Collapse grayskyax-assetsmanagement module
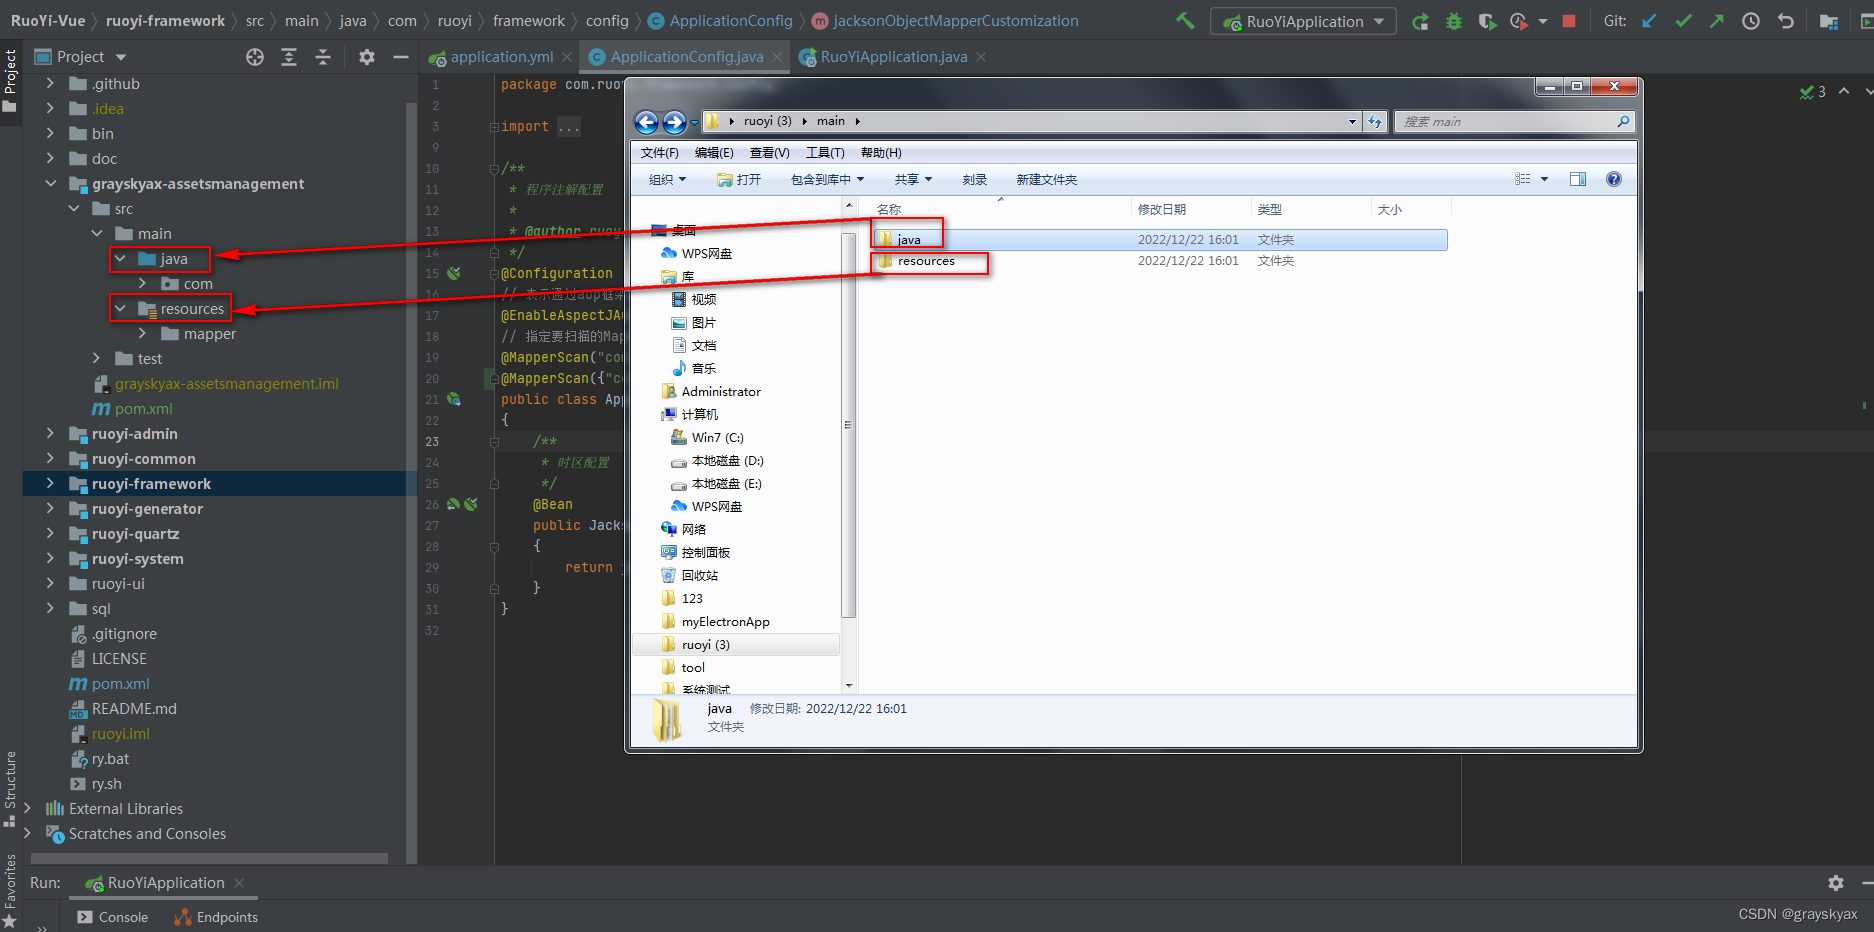1874x932 pixels. click(x=50, y=183)
